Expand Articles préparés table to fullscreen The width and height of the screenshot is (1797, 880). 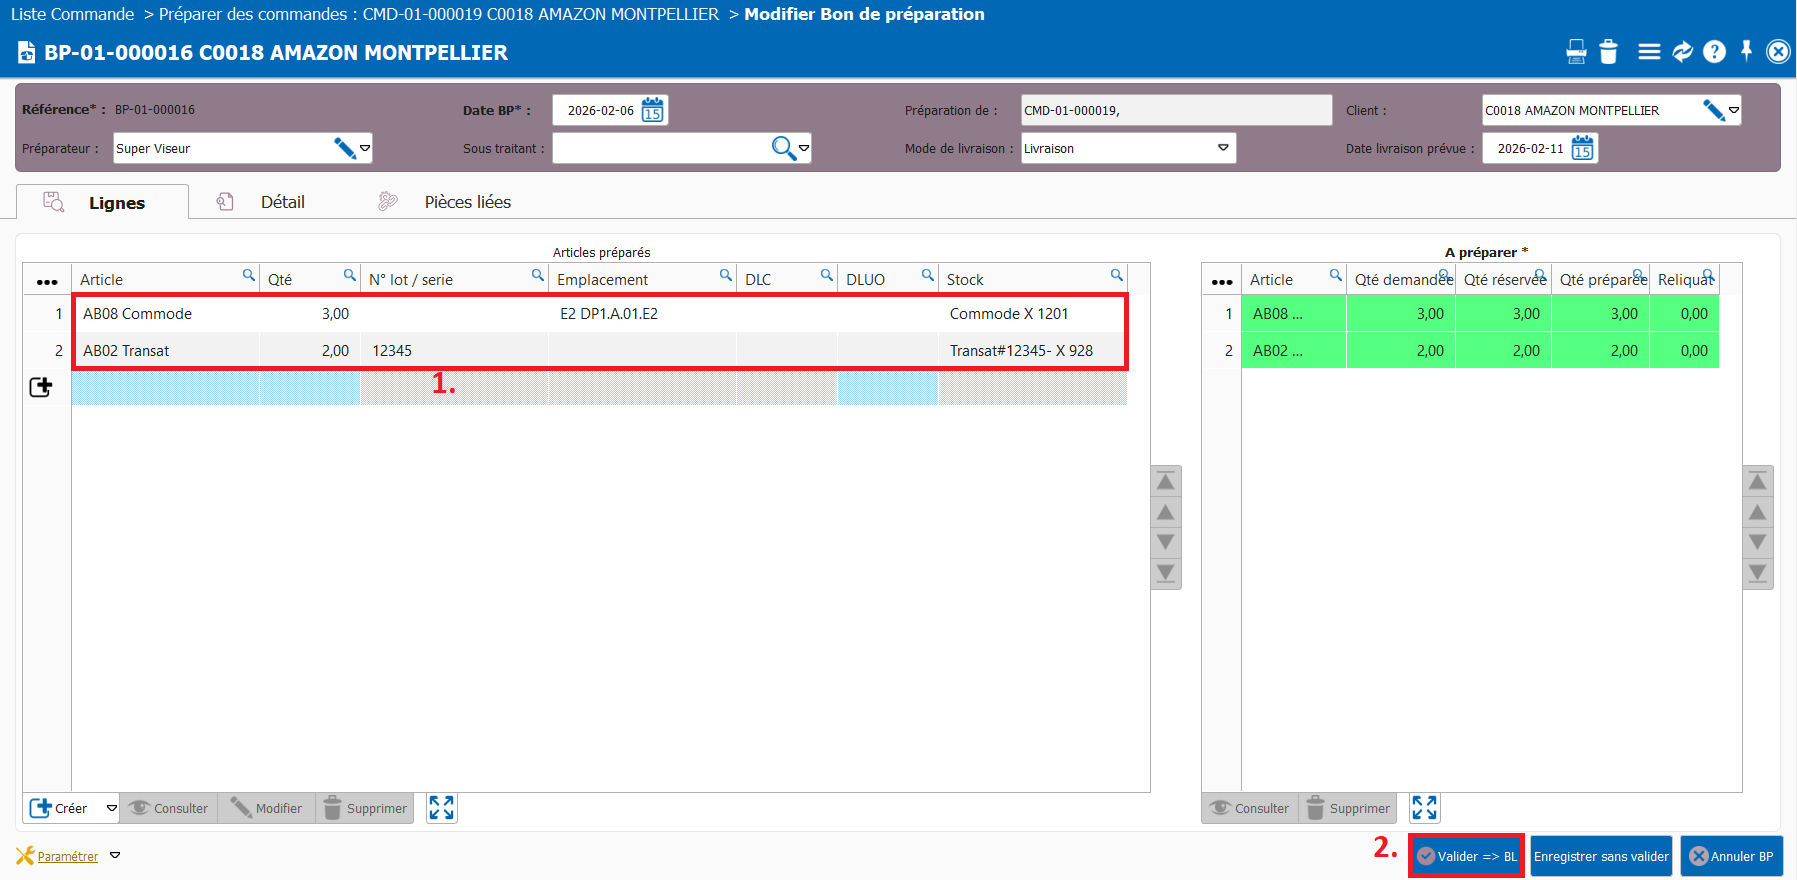pyautogui.click(x=441, y=808)
